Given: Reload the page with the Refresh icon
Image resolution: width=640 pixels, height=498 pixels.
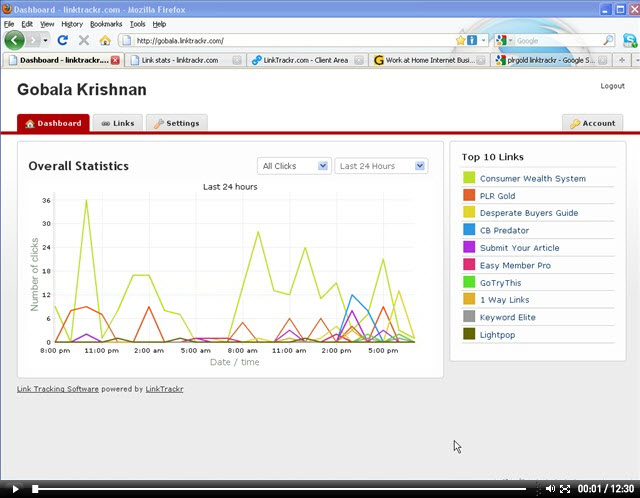Looking at the screenshot, I should pyautogui.click(x=62, y=40).
